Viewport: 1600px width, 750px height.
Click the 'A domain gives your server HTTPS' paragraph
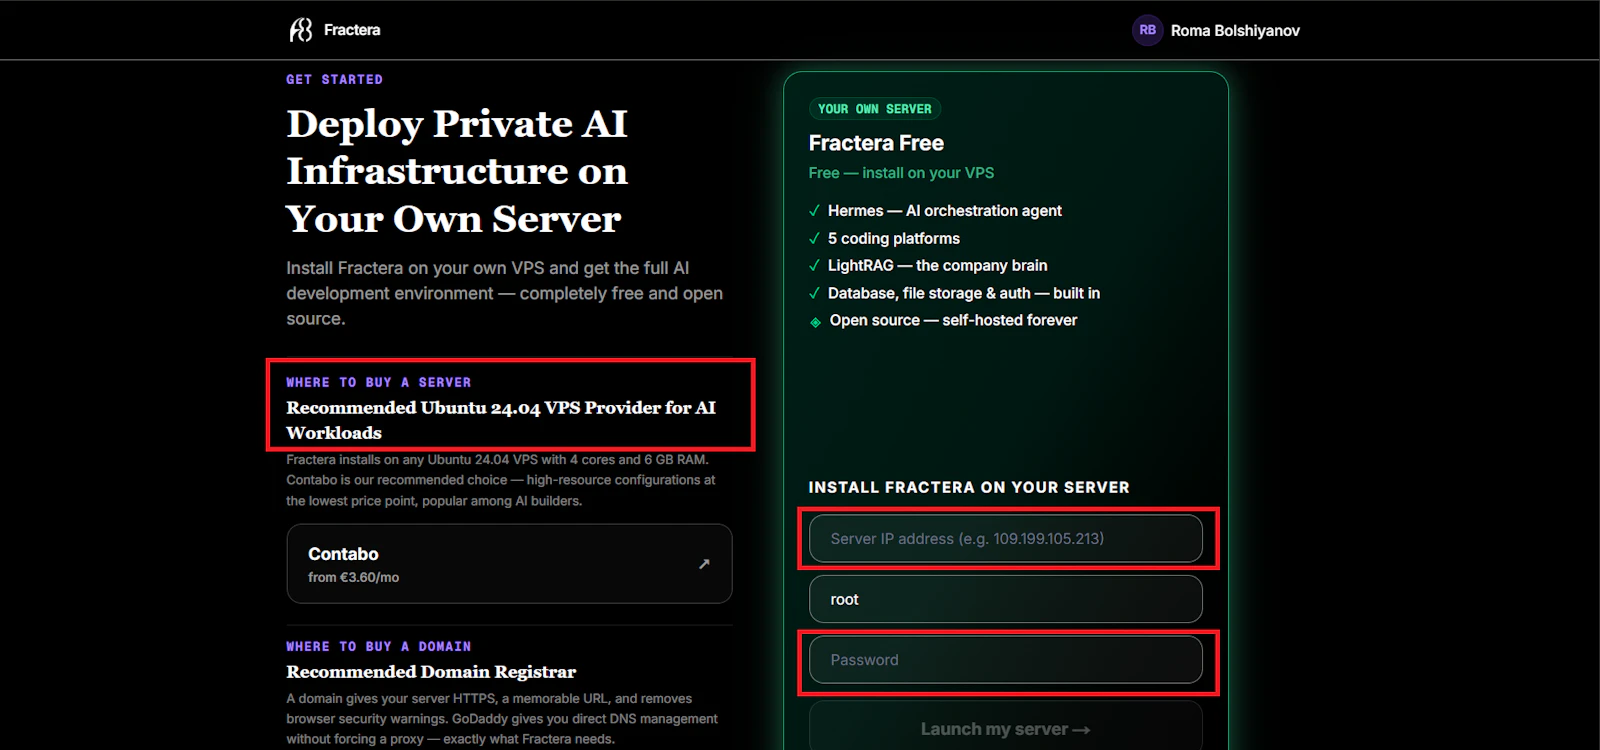502,719
